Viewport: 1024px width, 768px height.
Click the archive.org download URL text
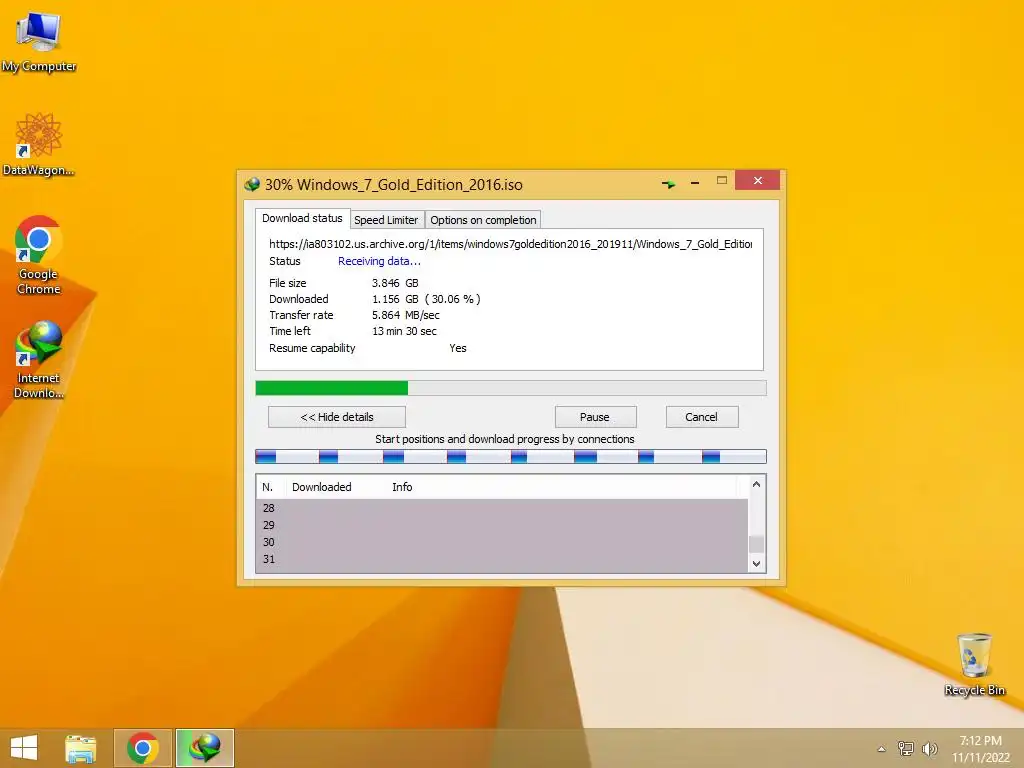tap(511, 244)
